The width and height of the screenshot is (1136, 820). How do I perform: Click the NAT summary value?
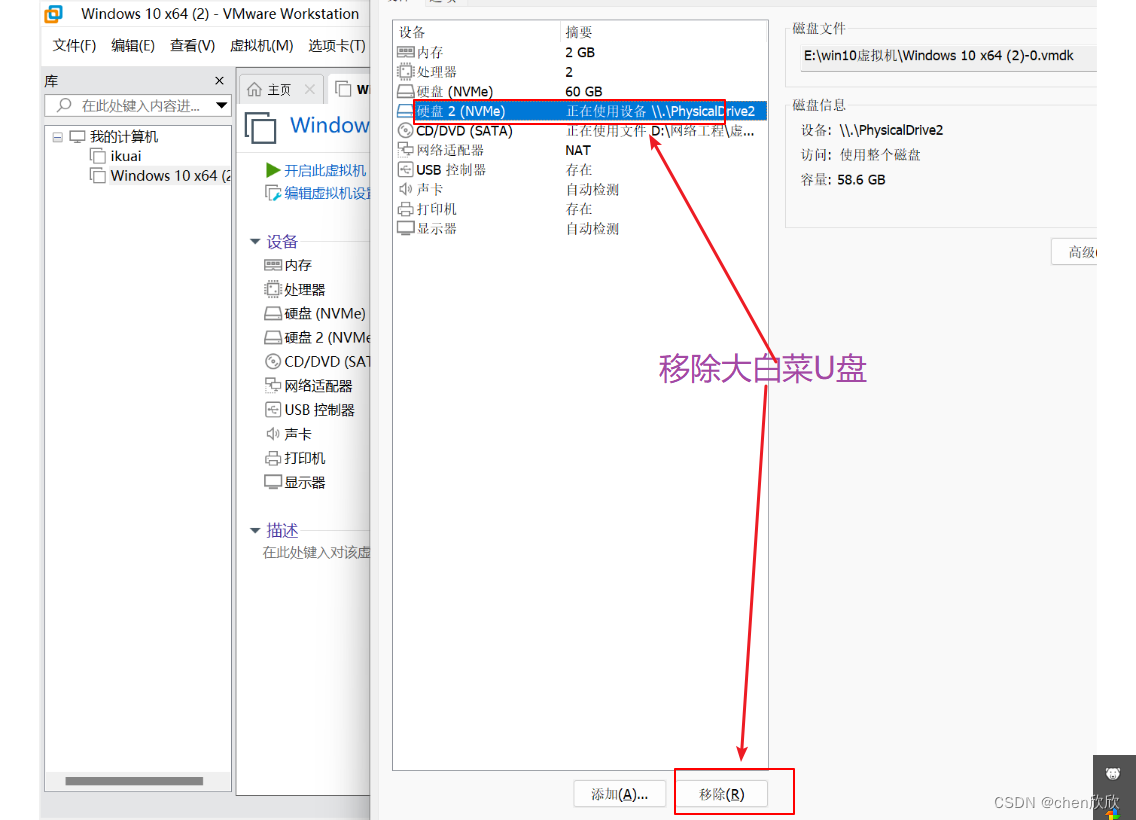pos(577,150)
